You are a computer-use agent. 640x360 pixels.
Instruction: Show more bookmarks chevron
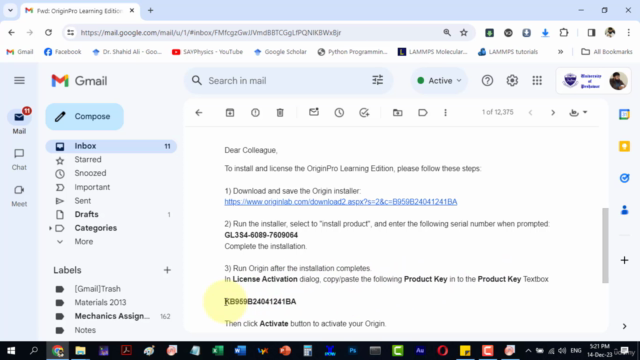(x=560, y=52)
